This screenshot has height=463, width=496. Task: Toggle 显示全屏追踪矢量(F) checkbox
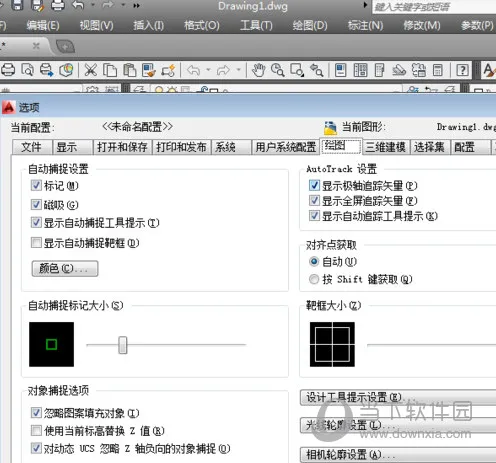pyautogui.click(x=314, y=200)
